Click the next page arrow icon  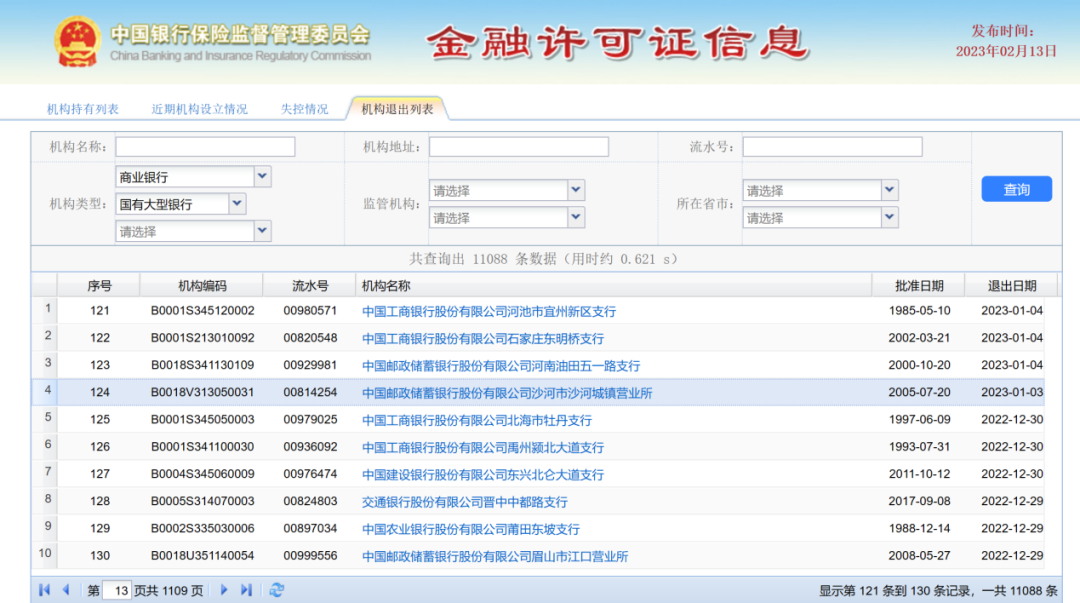[224, 590]
